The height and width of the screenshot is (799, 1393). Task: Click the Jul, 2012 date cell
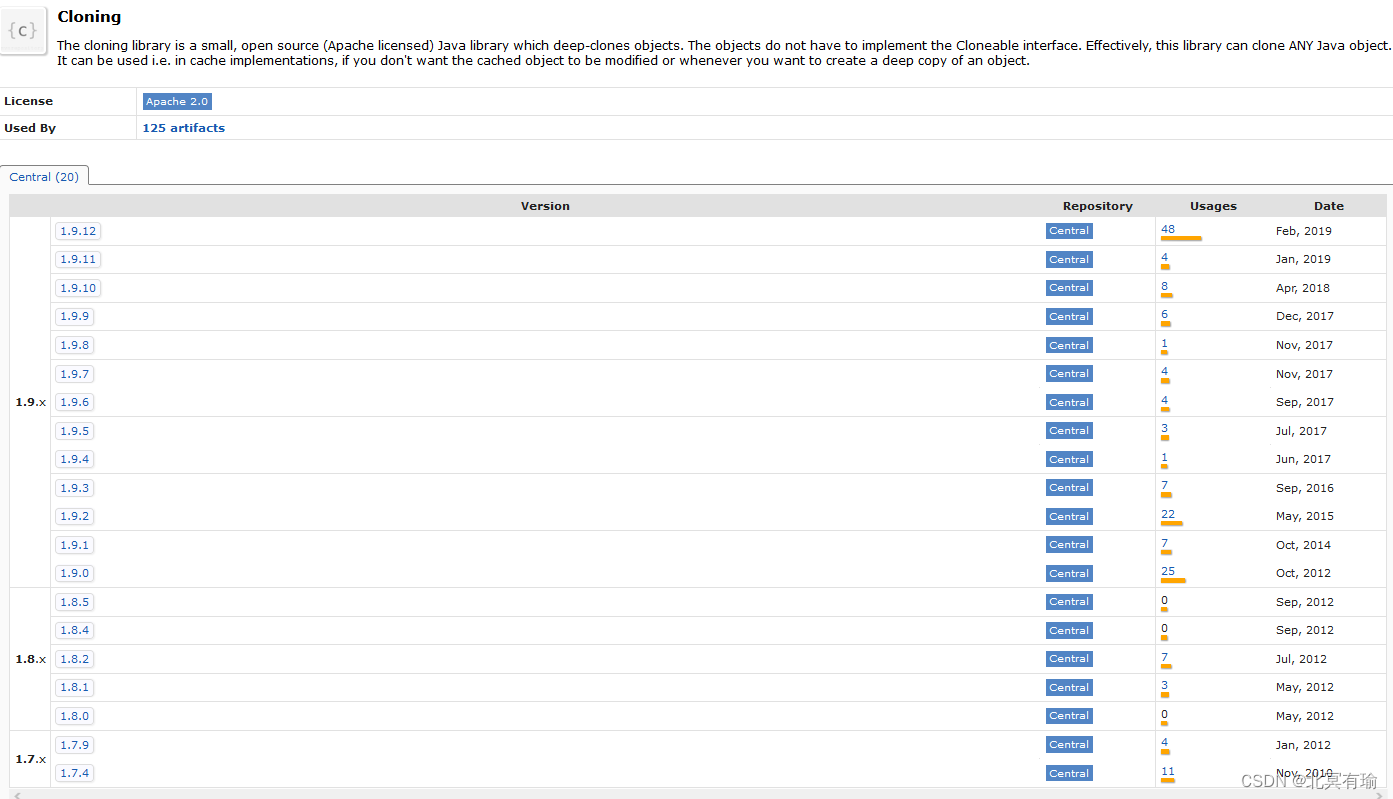coord(1301,659)
